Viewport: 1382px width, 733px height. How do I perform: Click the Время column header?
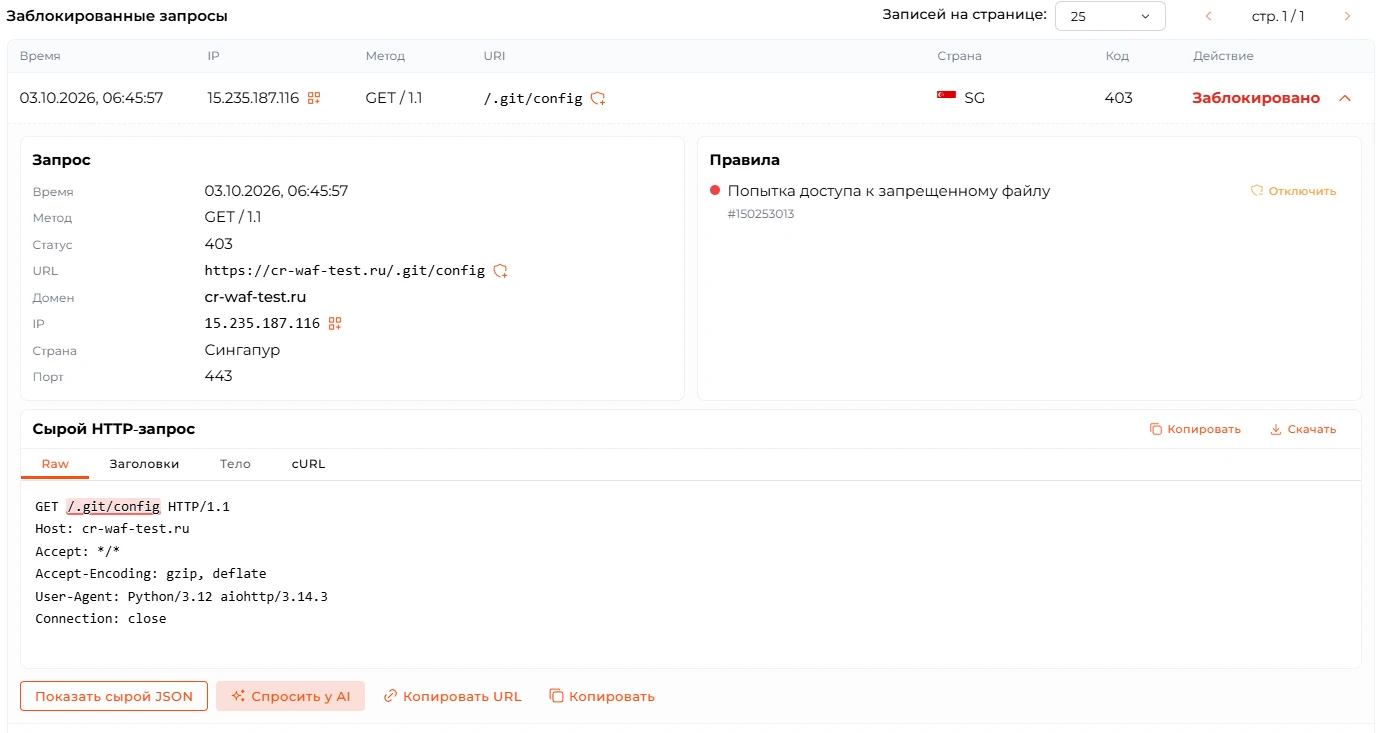tap(40, 56)
